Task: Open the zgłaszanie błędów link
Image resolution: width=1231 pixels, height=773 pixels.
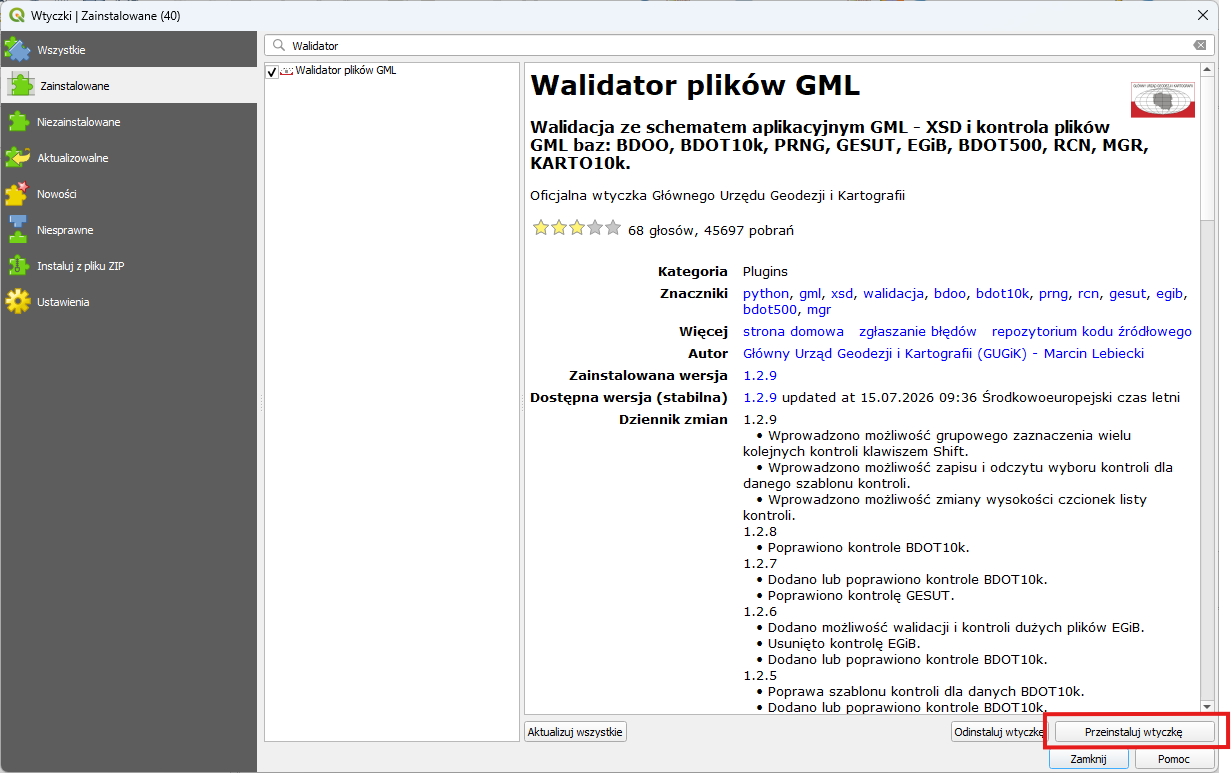Action: [917, 331]
